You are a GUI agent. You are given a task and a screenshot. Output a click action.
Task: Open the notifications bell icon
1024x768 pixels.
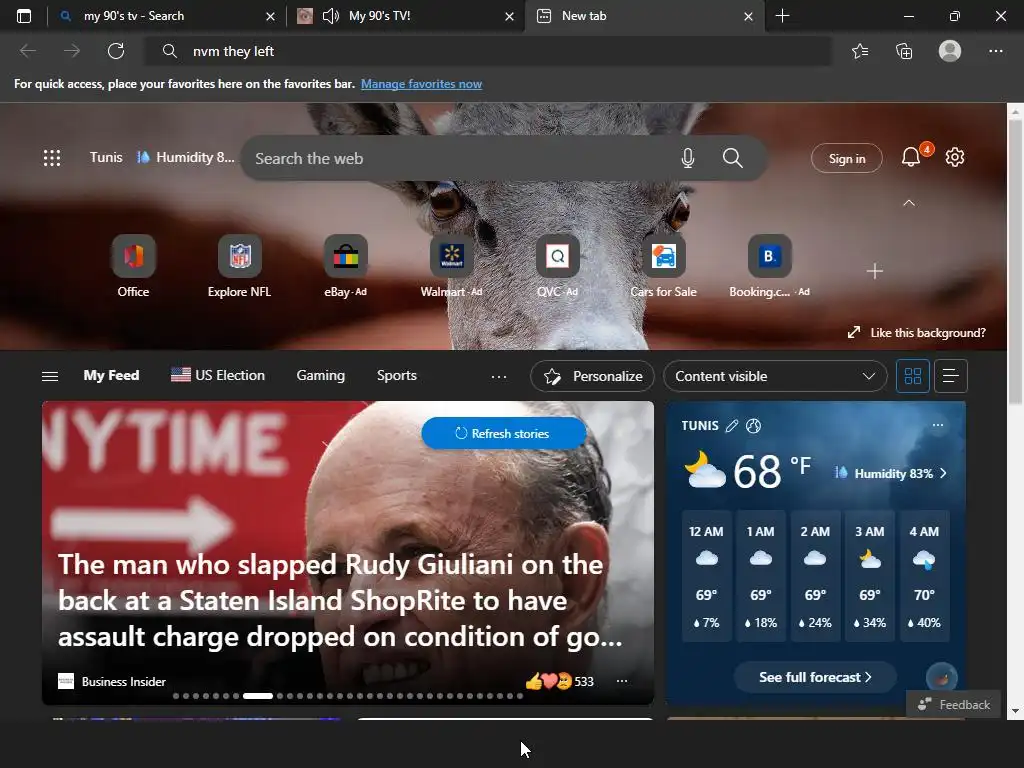(911, 157)
